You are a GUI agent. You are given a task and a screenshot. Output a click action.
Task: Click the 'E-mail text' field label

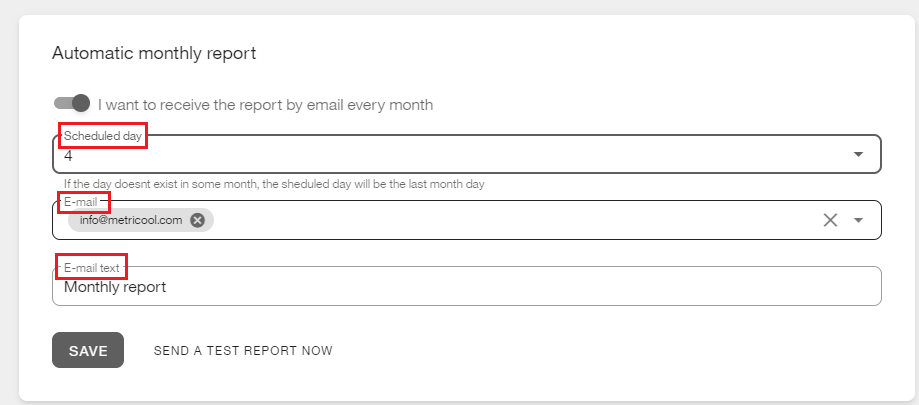92,268
